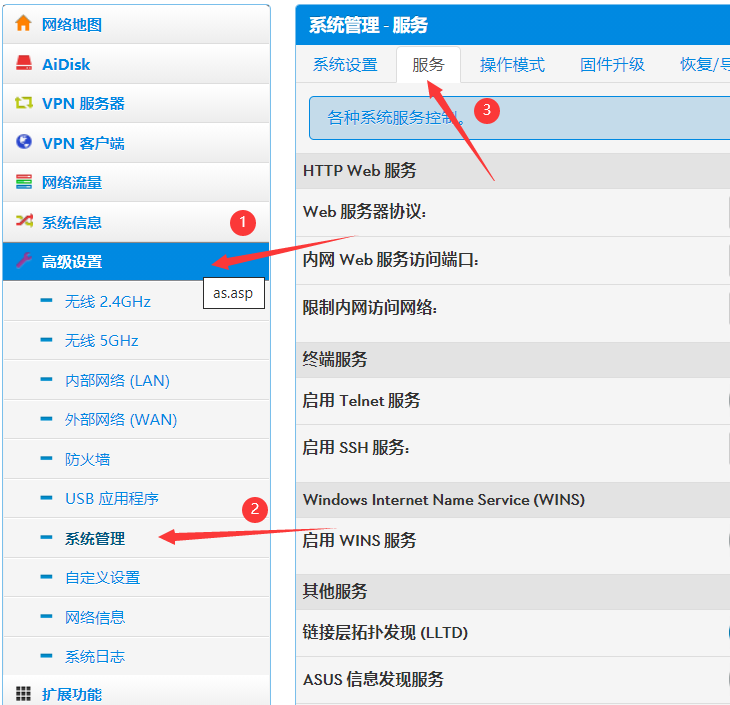
Task: Click the 各种系统服务控制 description banner
Action: click(520, 118)
